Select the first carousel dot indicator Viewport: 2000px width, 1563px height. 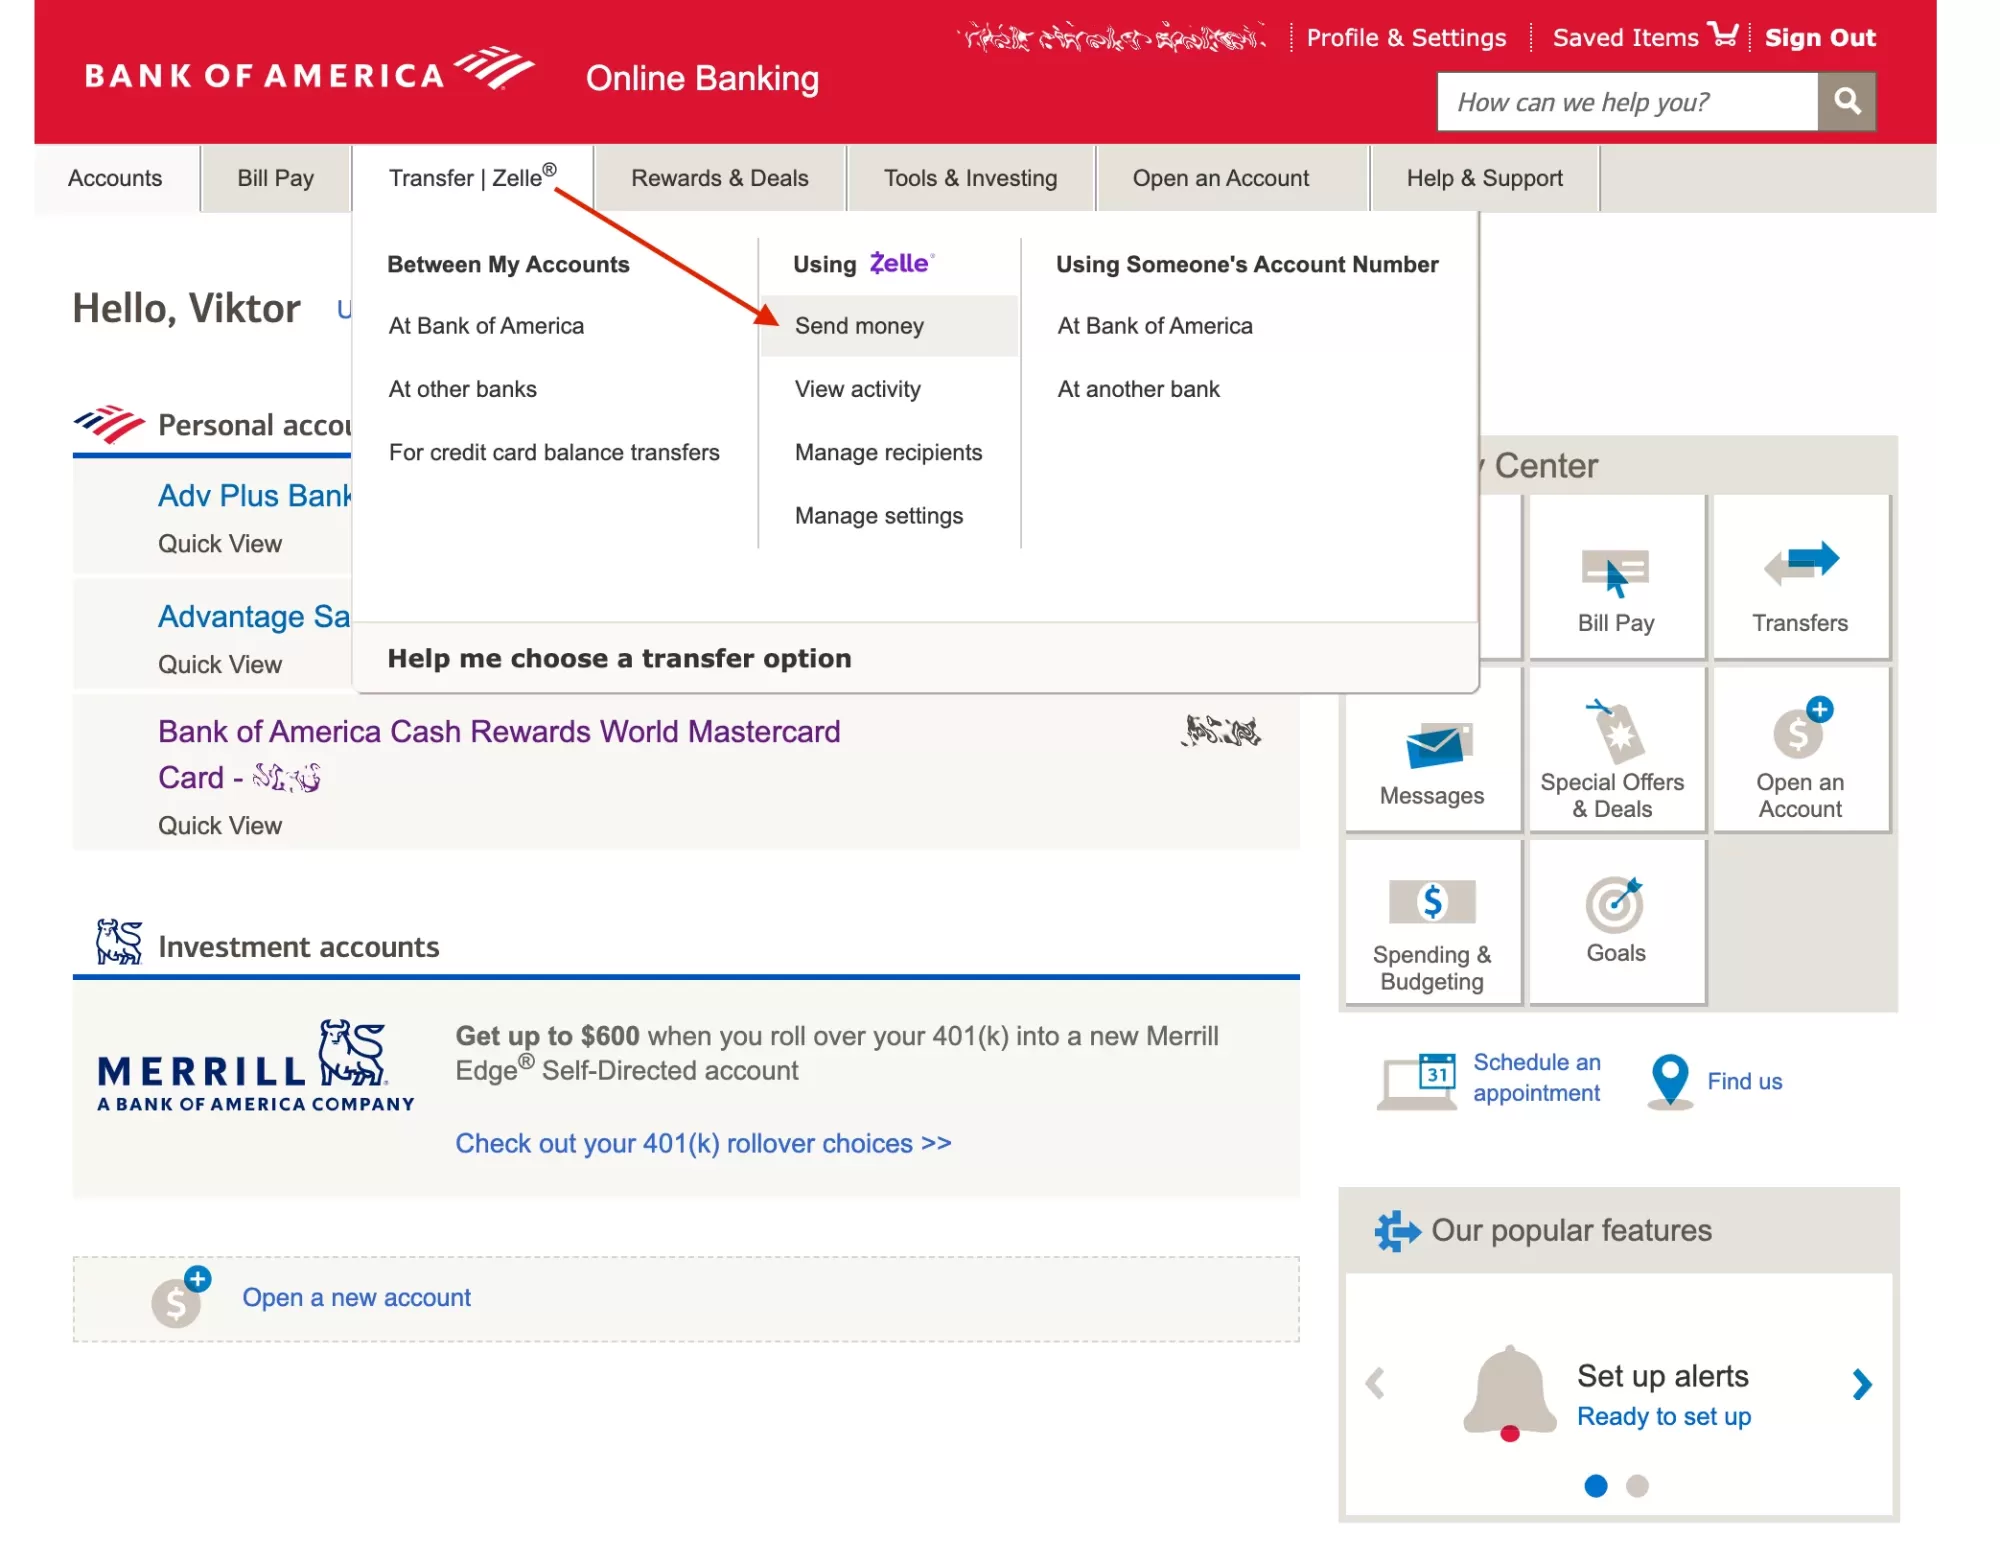click(x=1596, y=1486)
